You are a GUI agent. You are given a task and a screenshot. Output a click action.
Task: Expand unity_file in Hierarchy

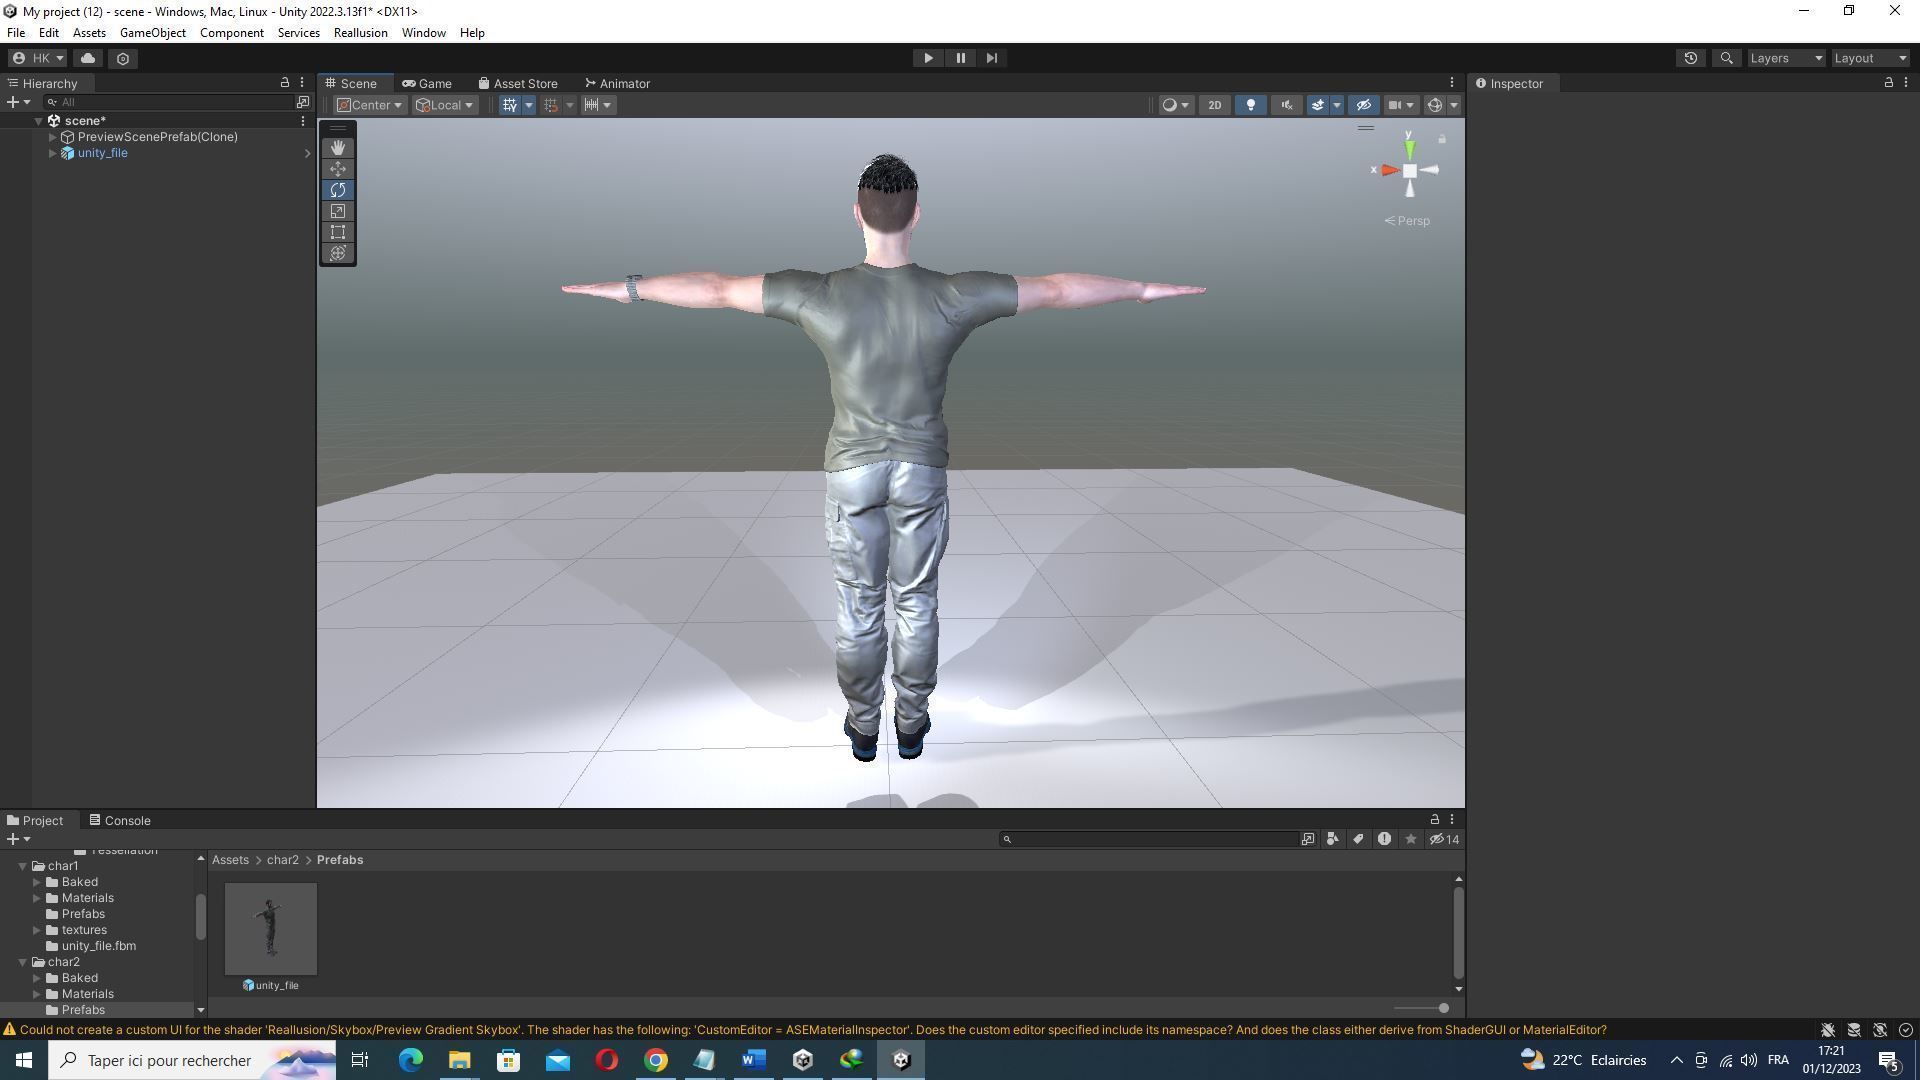tap(53, 153)
